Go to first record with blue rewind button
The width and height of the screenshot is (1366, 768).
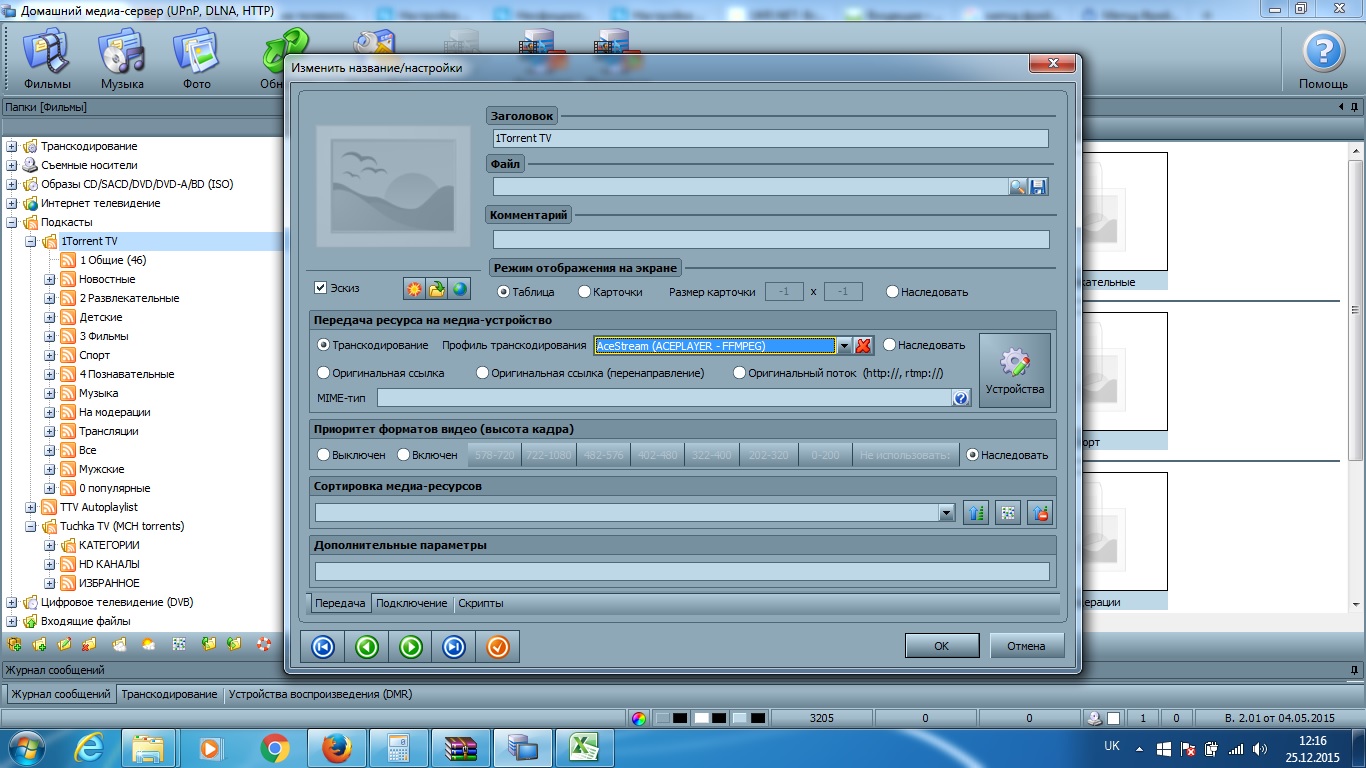pos(323,647)
